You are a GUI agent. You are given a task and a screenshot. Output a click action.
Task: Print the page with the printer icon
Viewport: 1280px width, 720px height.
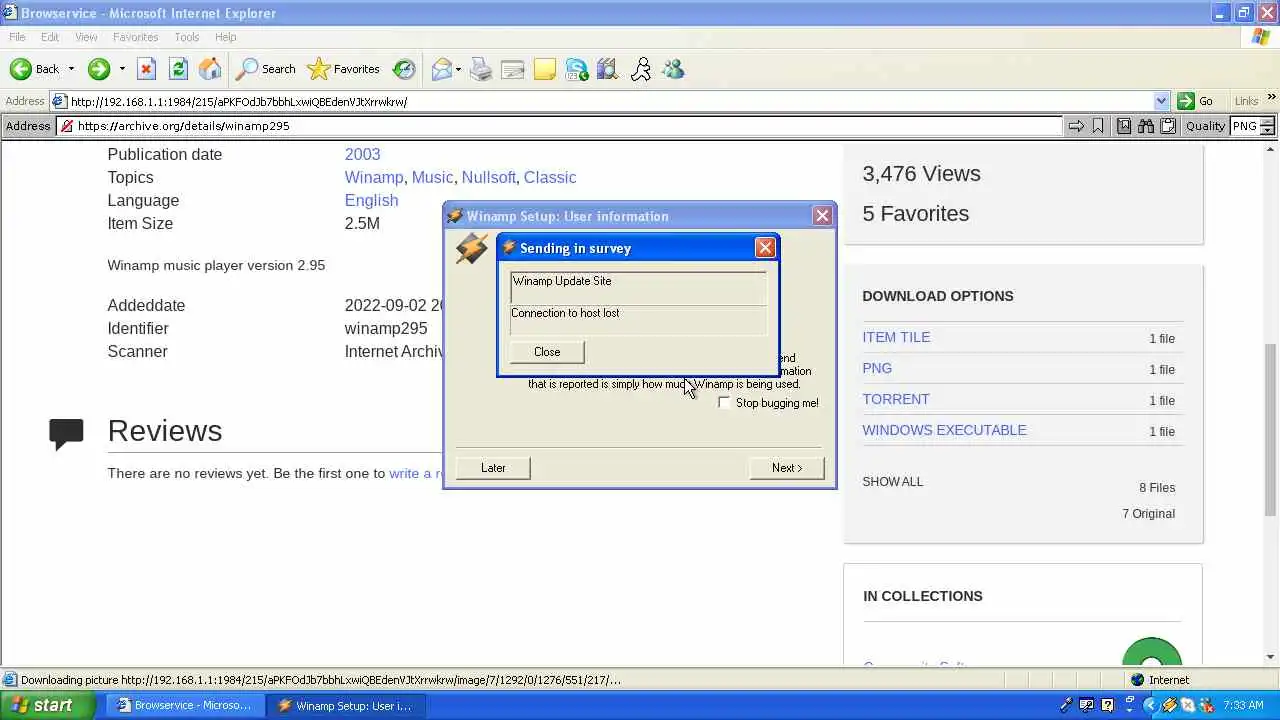[481, 69]
